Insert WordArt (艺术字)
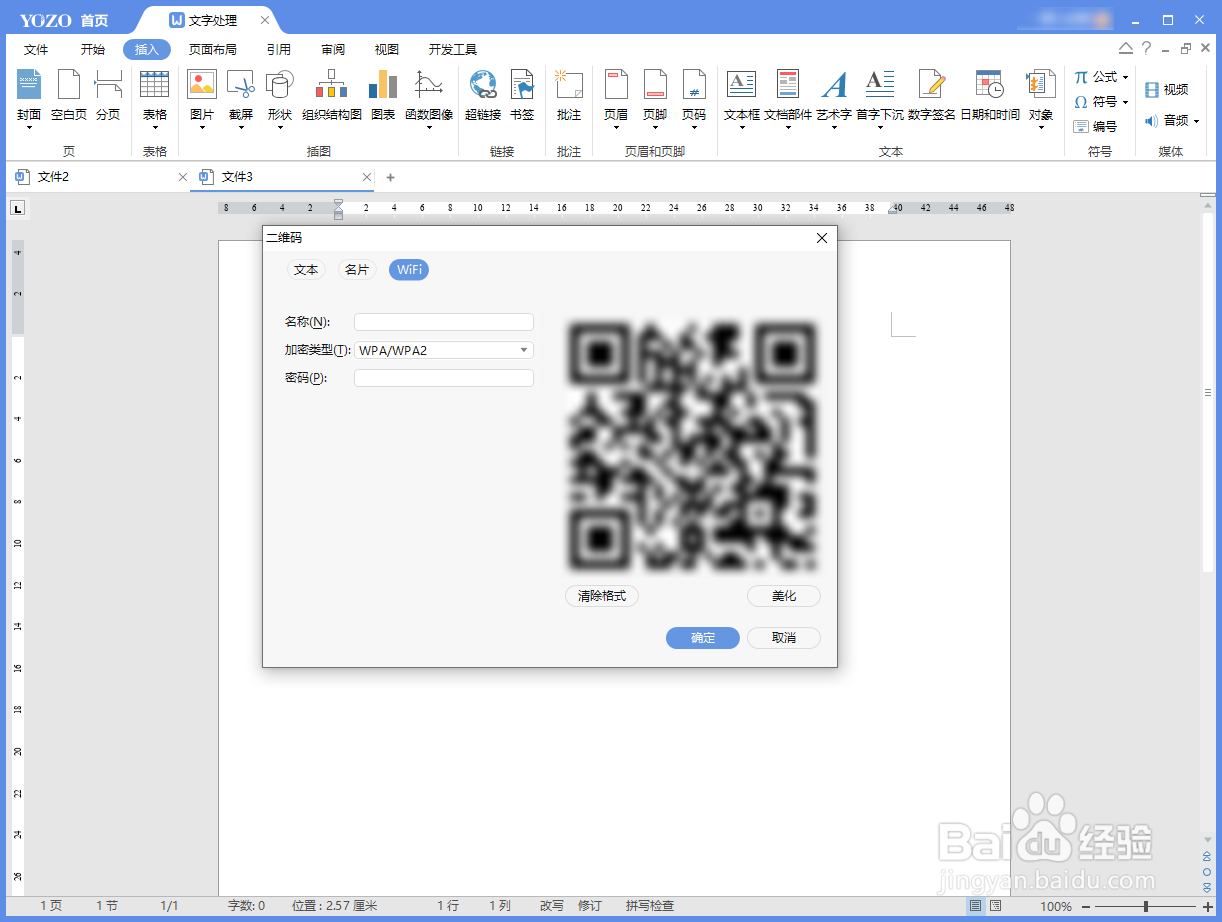Screen dimensions: 1222x922 tap(834, 98)
